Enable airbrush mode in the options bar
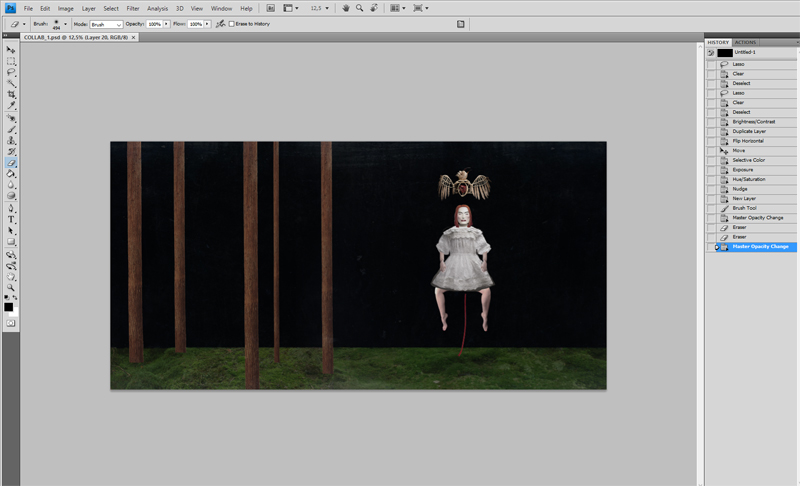The image size is (800, 486). click(220, 23)
